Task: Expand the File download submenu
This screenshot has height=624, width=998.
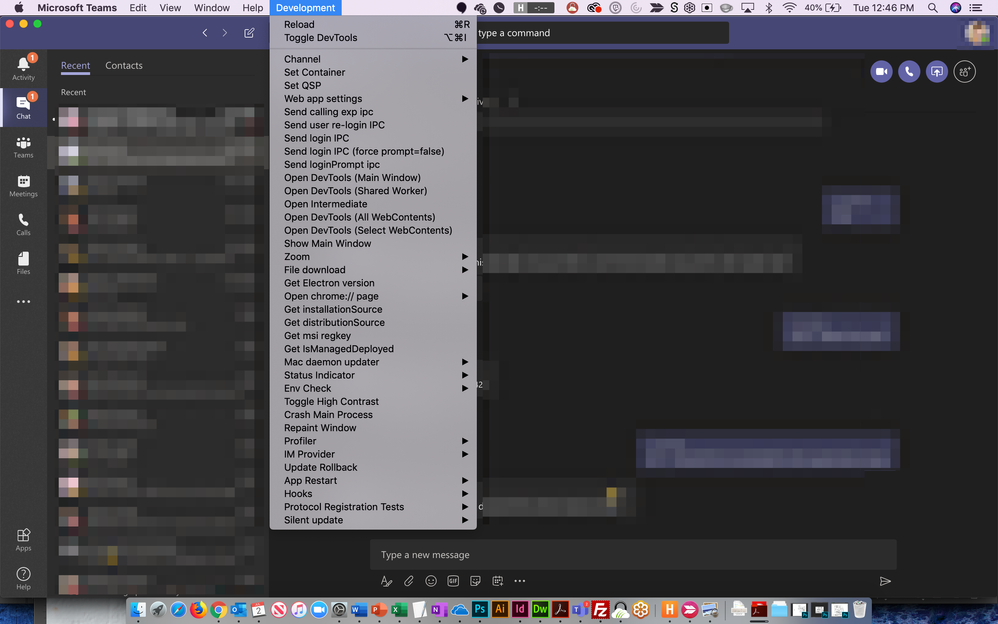Action: pyautogui.click(x=373, y=270)
